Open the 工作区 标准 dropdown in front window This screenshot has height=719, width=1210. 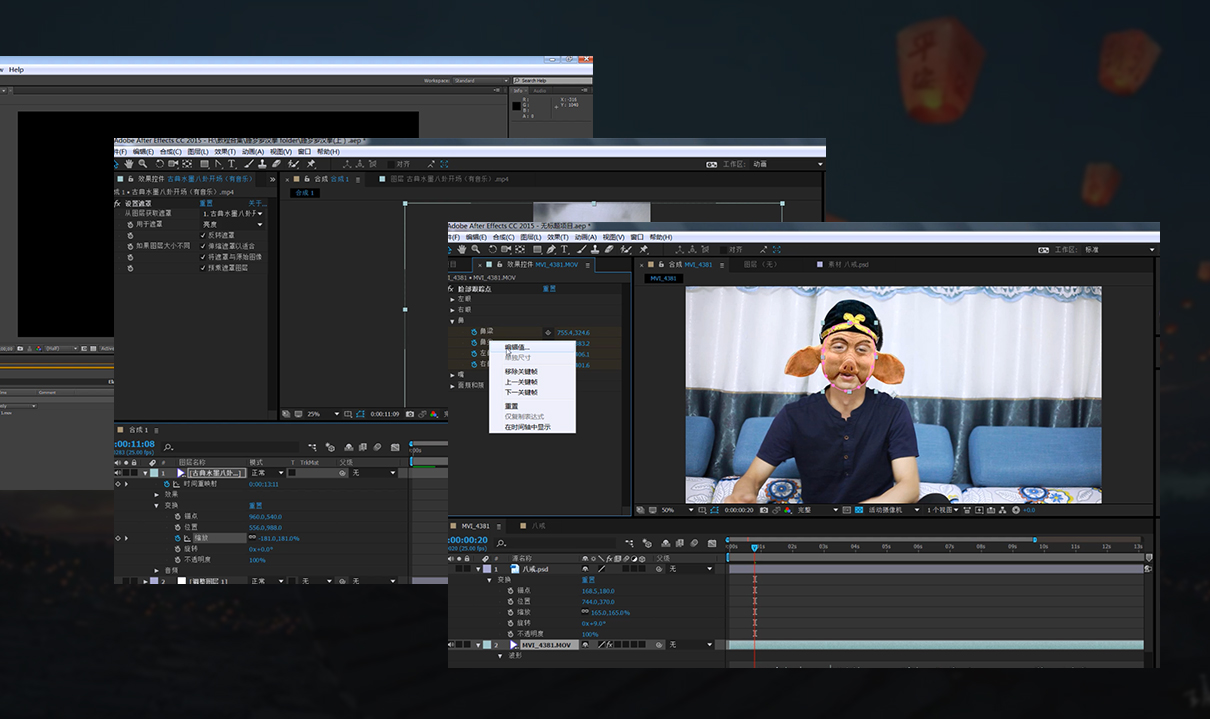tap(1120, 249)
